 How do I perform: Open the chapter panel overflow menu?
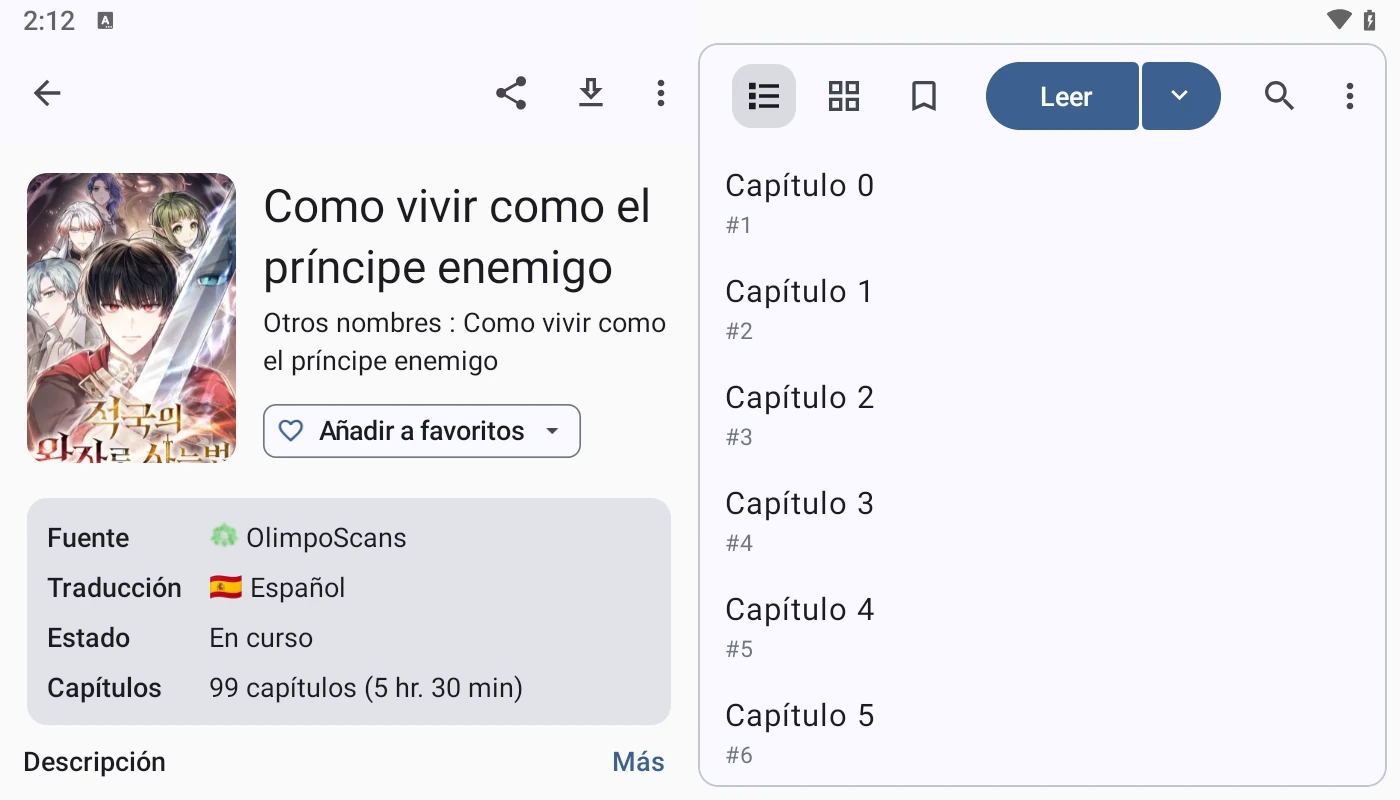coord(1349,96)
